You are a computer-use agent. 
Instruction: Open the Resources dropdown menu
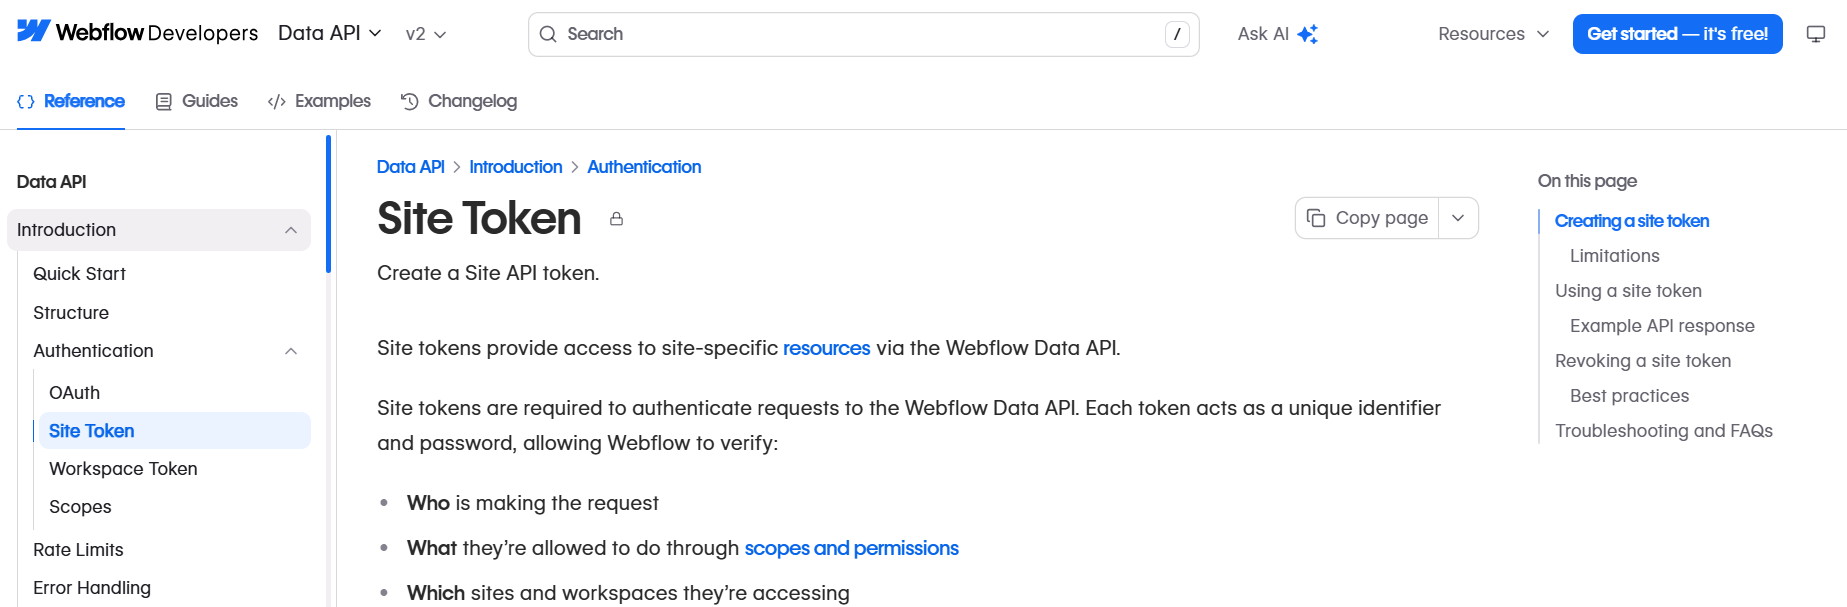point(1494,34)
